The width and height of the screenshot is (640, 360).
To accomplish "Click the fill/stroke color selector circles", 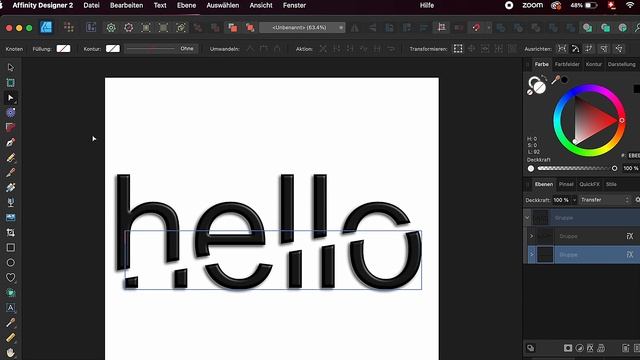I will (536, 85).
